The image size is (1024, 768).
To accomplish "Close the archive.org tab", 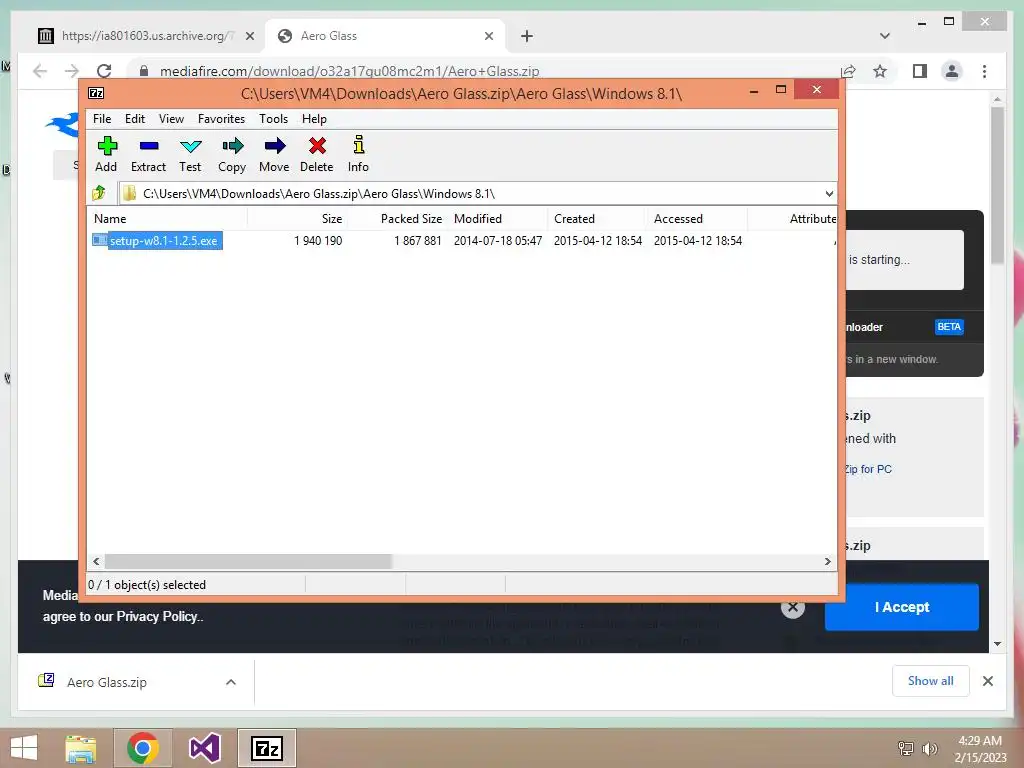I will [249, 36].
